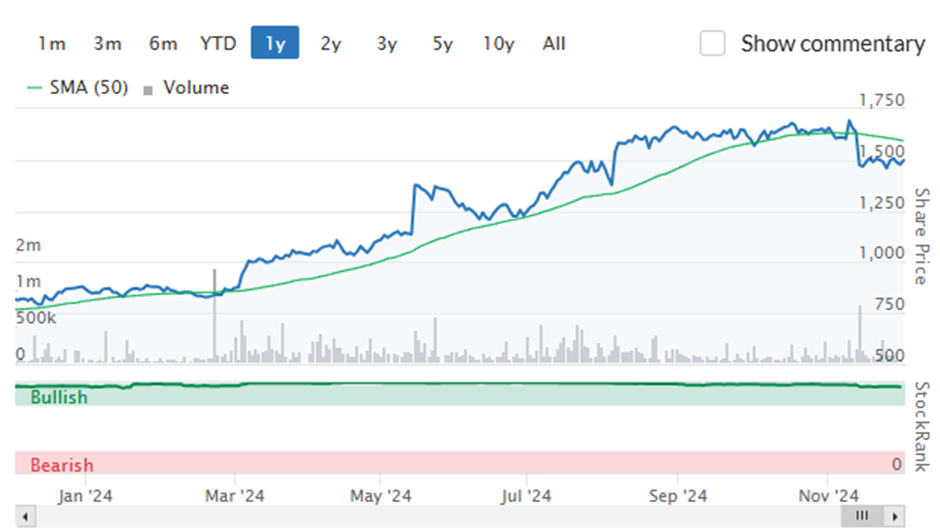Select the 1m time range

pos(52,43)
